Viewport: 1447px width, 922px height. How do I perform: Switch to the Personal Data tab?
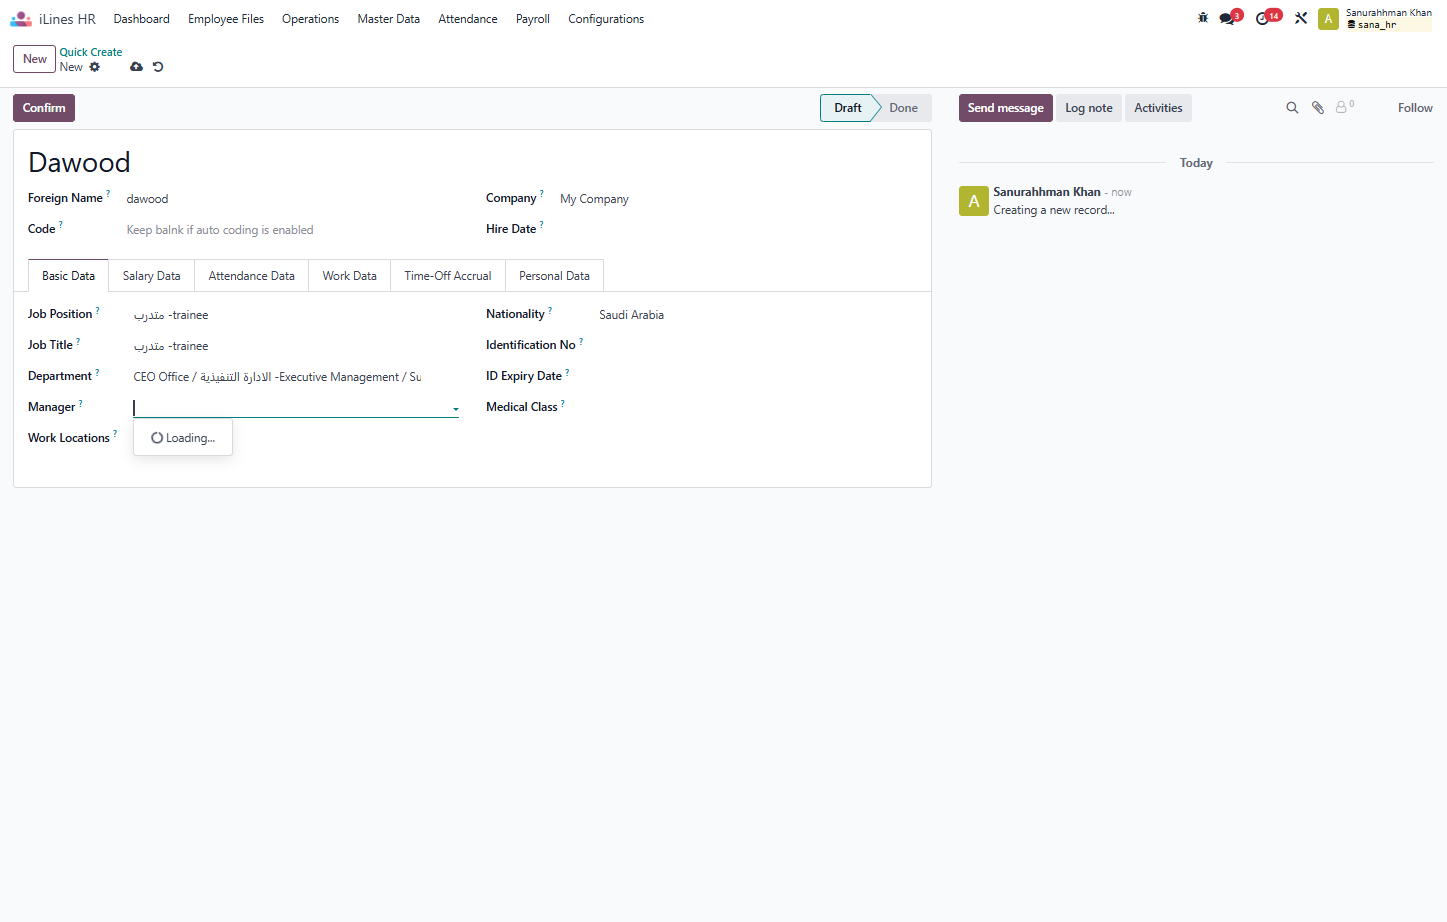[554, 276]
